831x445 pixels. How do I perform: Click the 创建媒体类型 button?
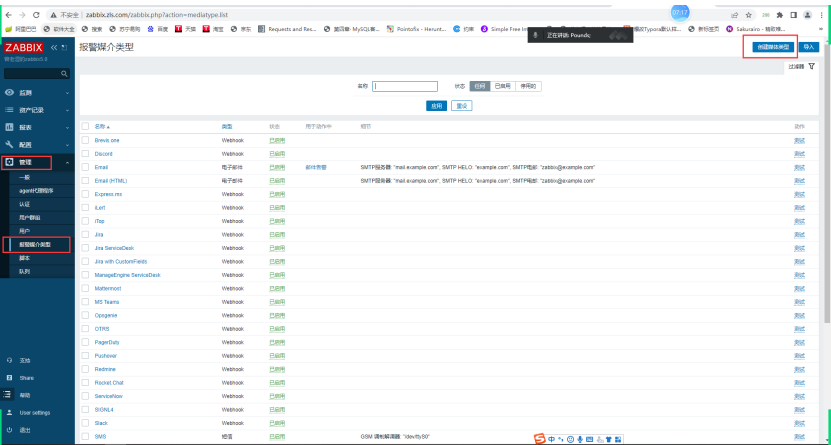click(774, 47)
